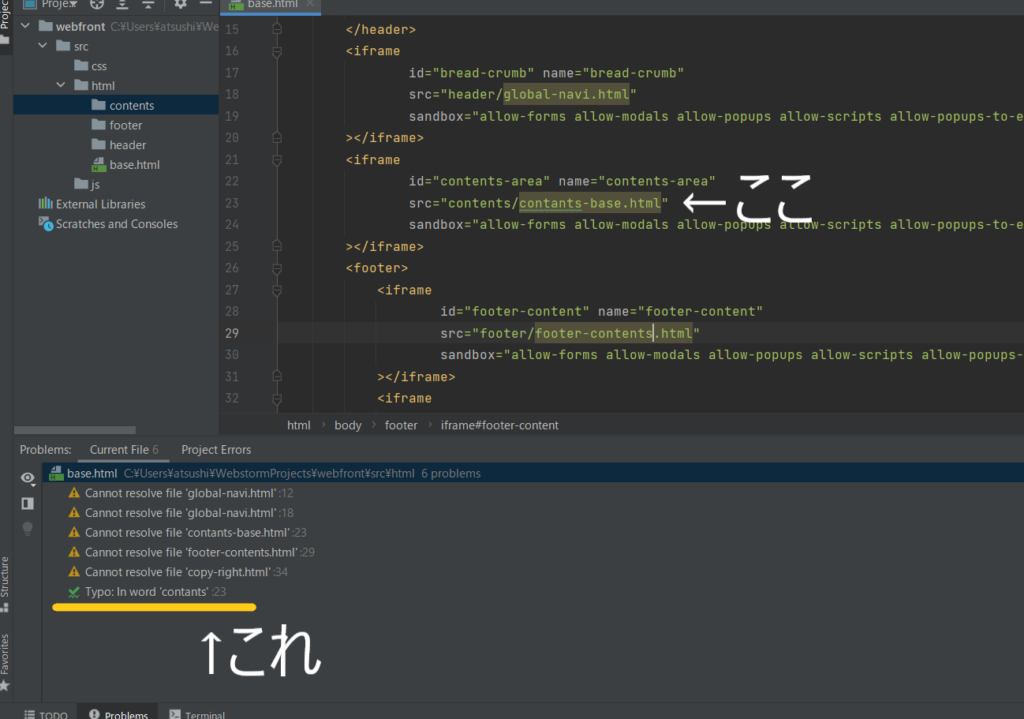Open the Terminal tool window
The width and height of the screenshot is (1024, 719).
[197, 714]
